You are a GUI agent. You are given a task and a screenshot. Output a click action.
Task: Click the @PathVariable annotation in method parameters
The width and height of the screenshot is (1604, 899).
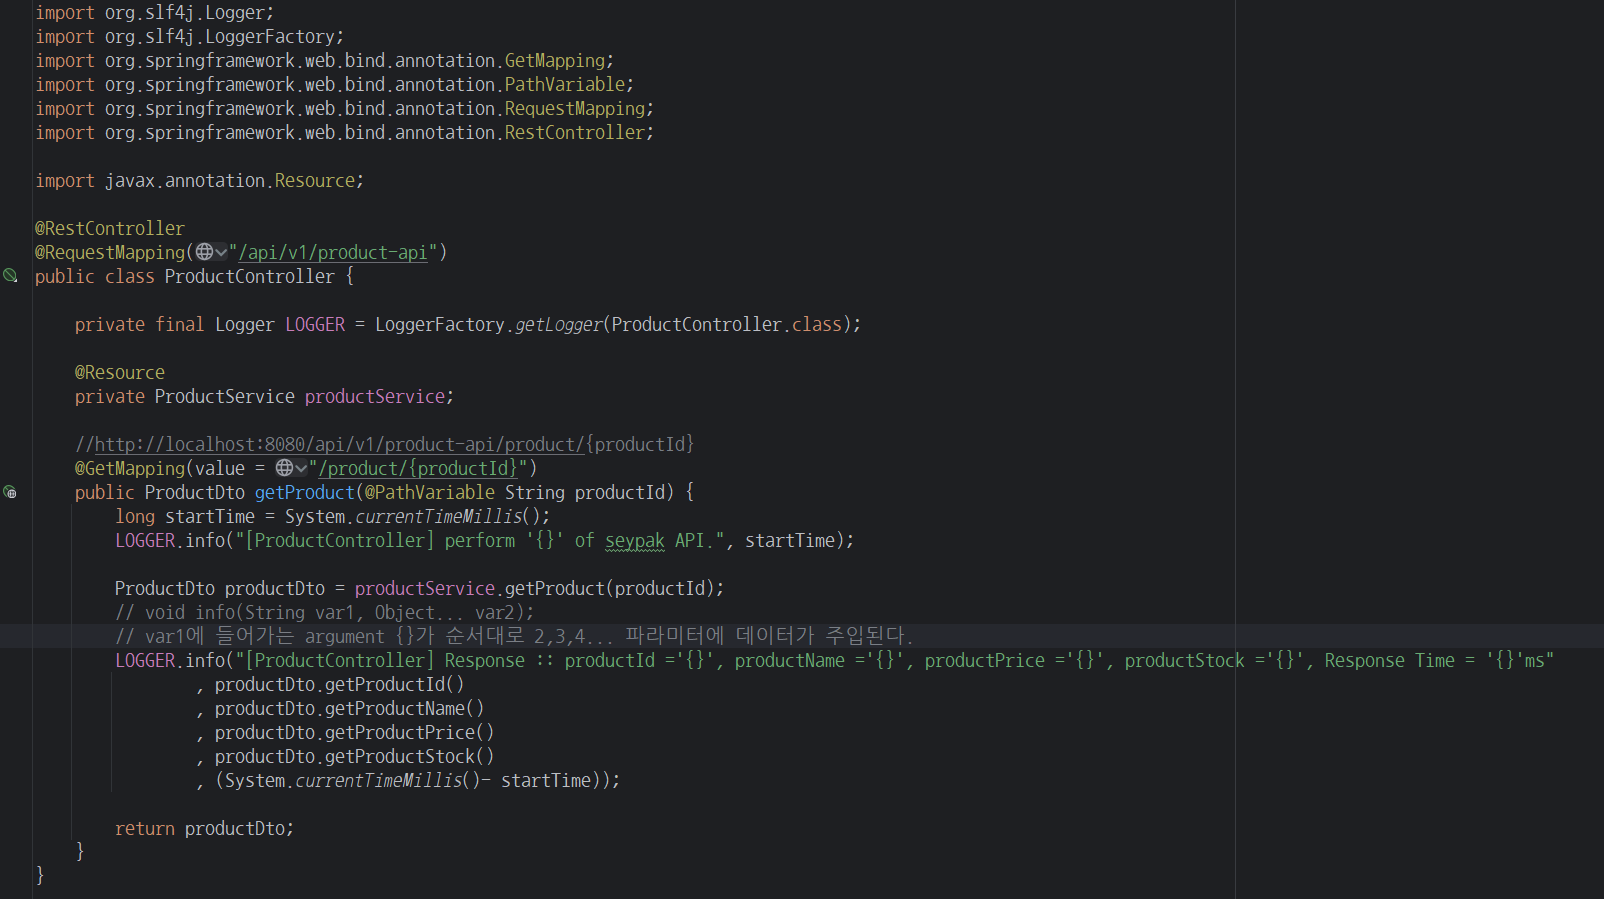(430, 493)
